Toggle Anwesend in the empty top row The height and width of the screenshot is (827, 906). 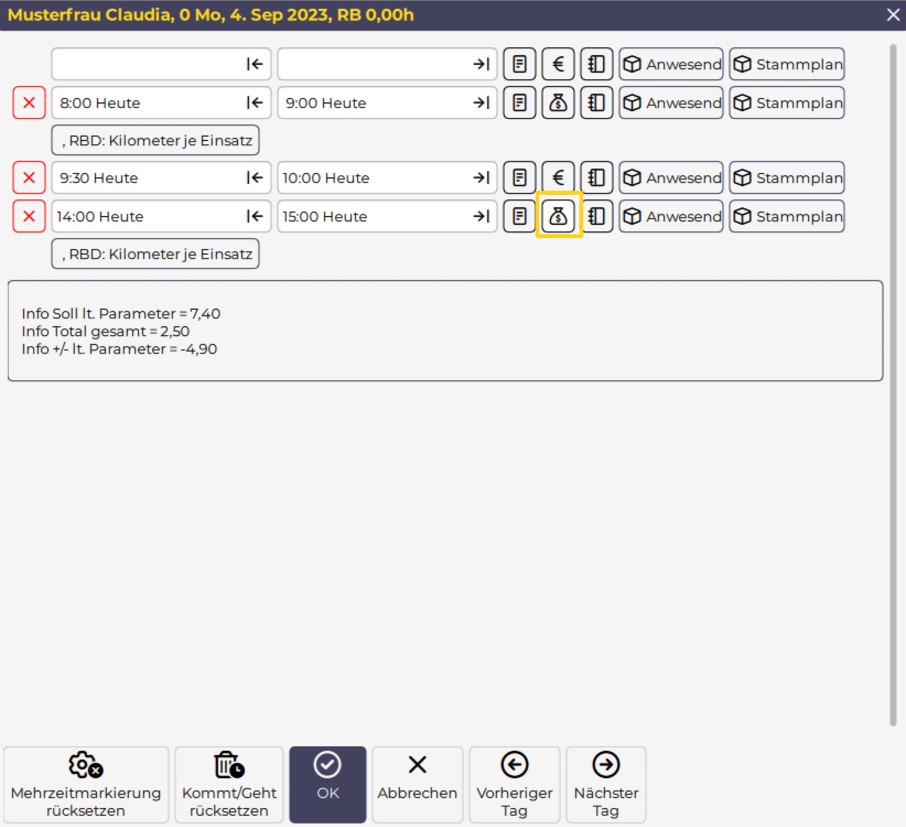click(x=671, y=65)
